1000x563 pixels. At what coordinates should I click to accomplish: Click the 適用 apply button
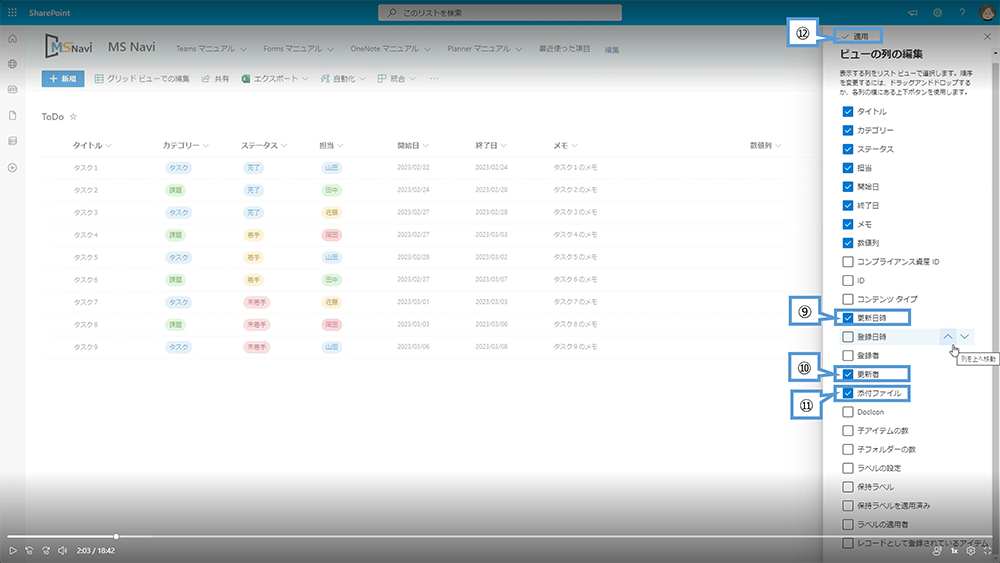(x=860, y=36)
